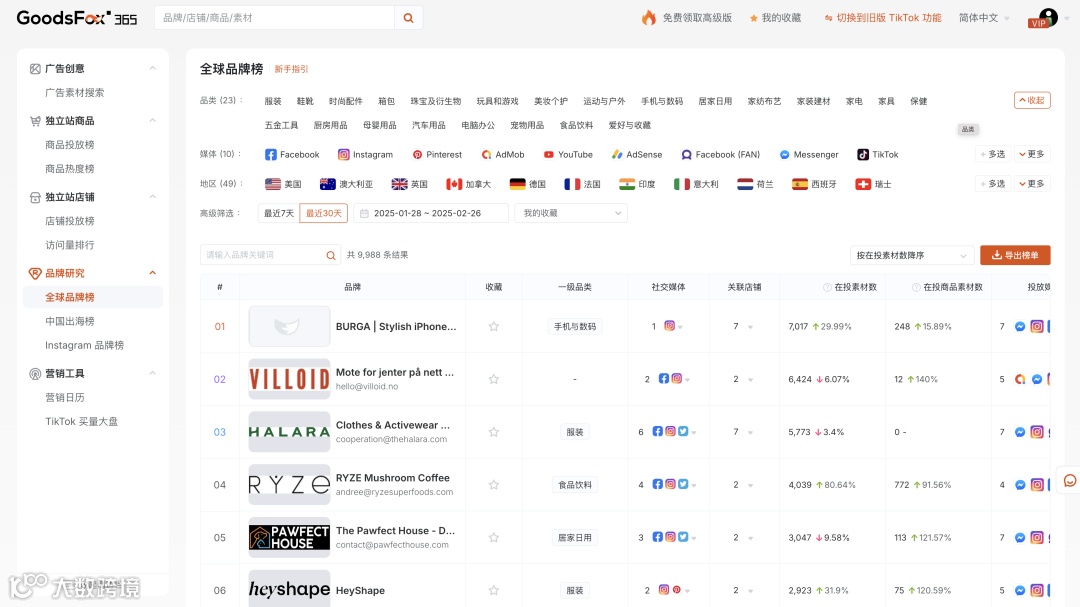The height and width of the screenshot is (607, 1080).
Task: Collapse the 独立站商品 sidebar section
Action: click(x=152, y=121)
